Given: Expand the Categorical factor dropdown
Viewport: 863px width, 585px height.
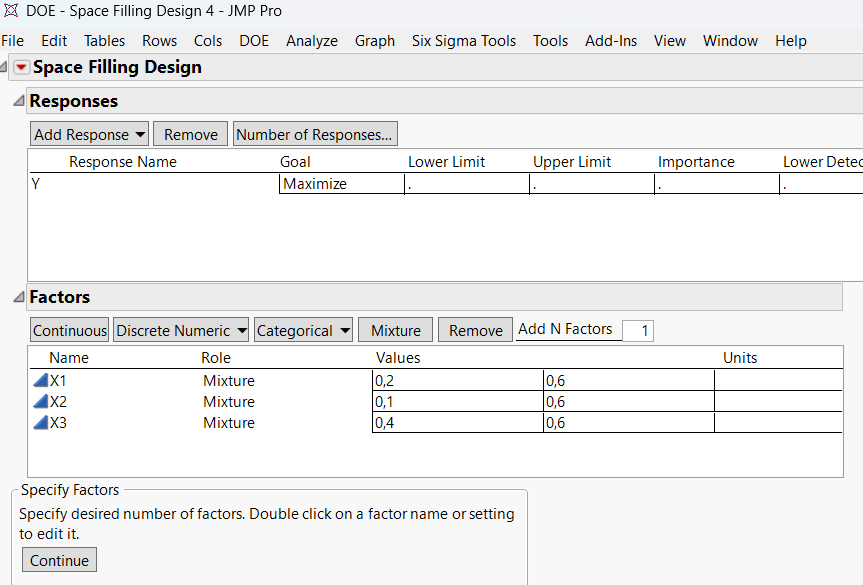Looking at the screenshot, I should click(x=303, y=331).
